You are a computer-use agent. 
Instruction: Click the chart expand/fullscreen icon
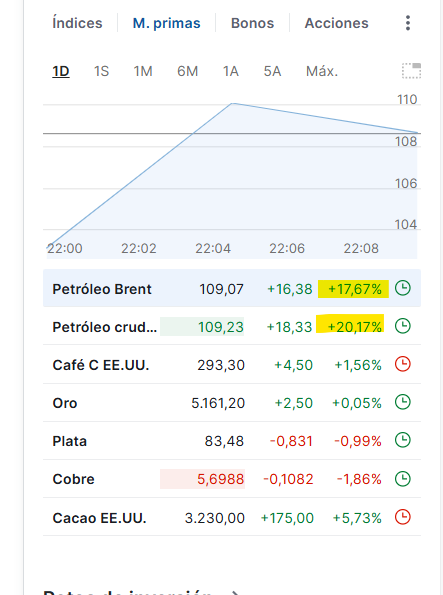tap(411, 71)
